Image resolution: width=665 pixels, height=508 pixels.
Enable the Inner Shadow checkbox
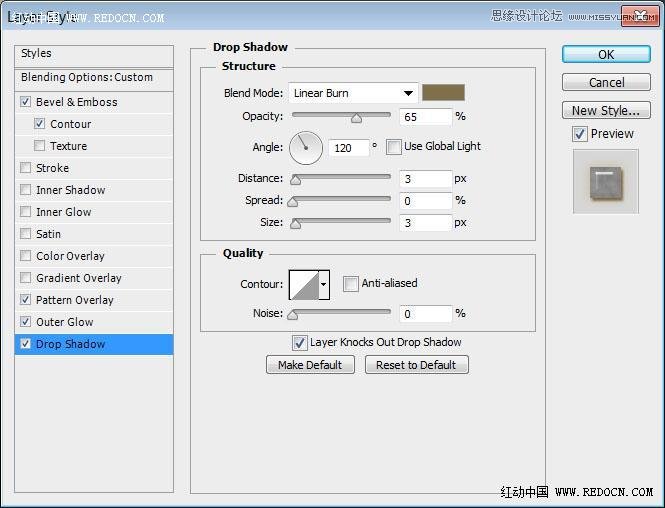(25, 190)
